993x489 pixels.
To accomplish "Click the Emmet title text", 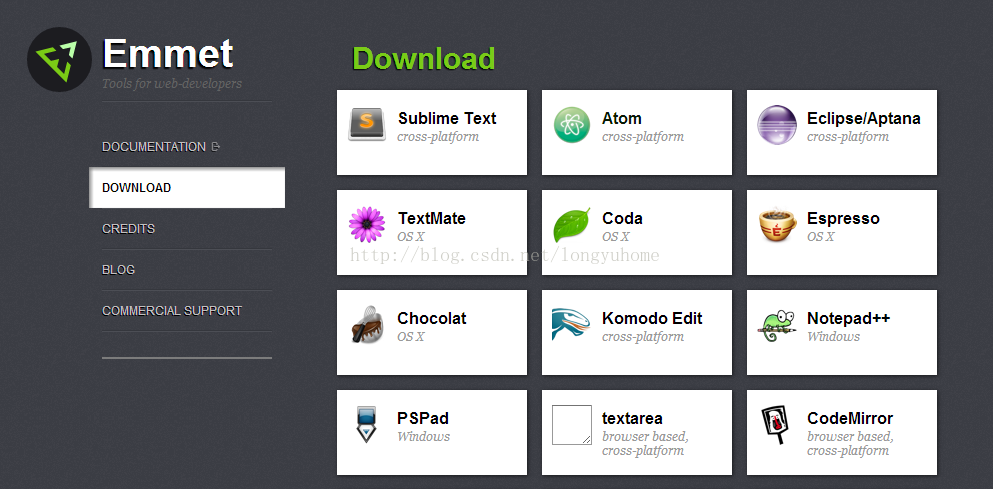I will coord(167,53).
